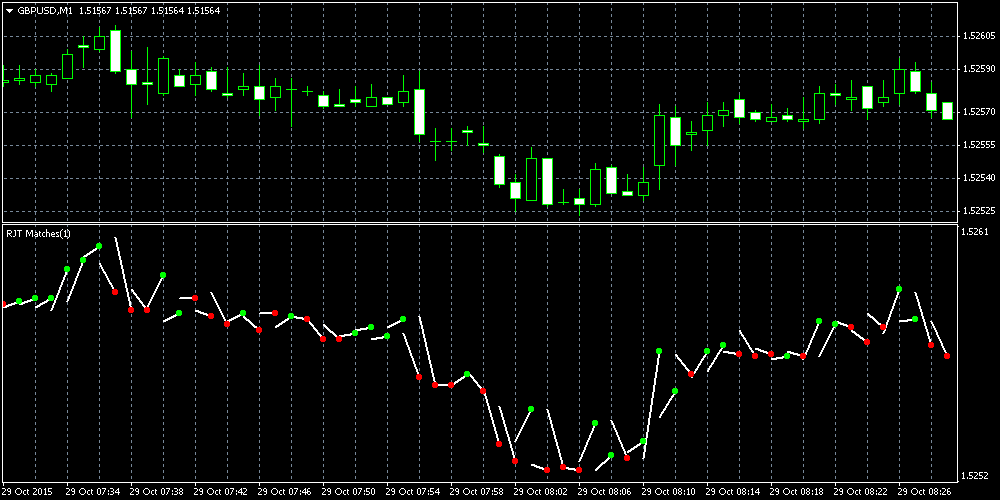Click the 1.52540 price scale label
Image resolution: width=1000 pixels, height=500 pixels.
978,177
